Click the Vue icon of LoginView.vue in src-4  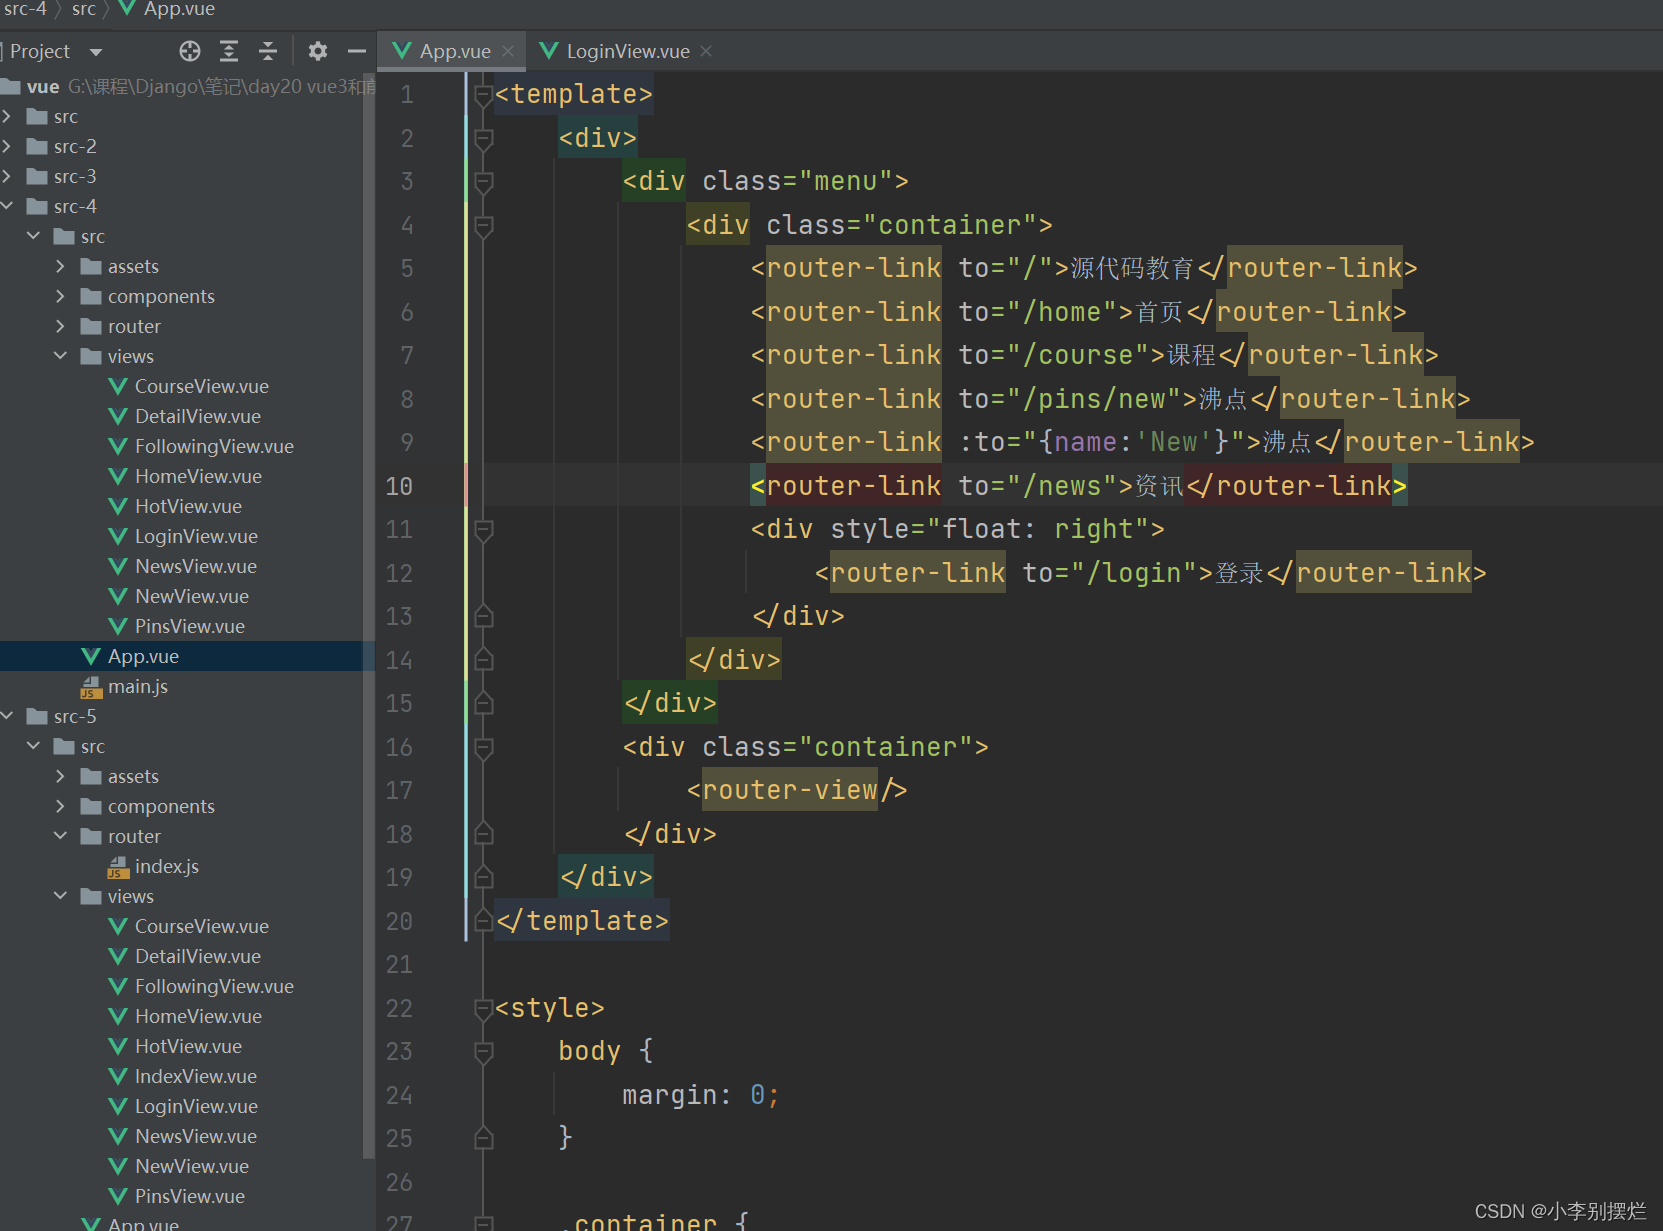tap(118, 537)
